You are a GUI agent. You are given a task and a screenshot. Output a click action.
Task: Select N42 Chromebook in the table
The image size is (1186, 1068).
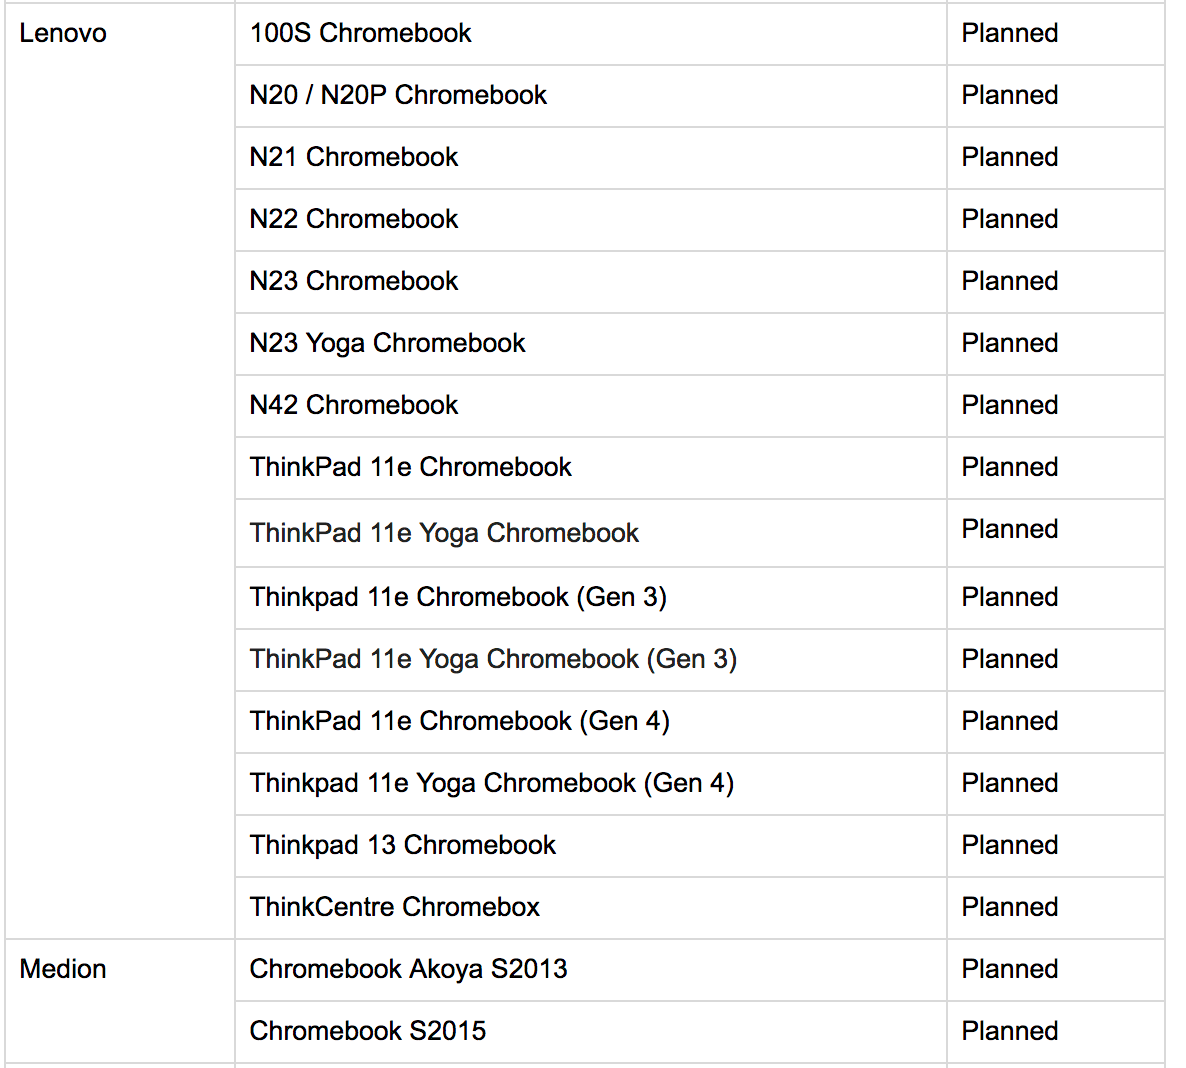354,405
